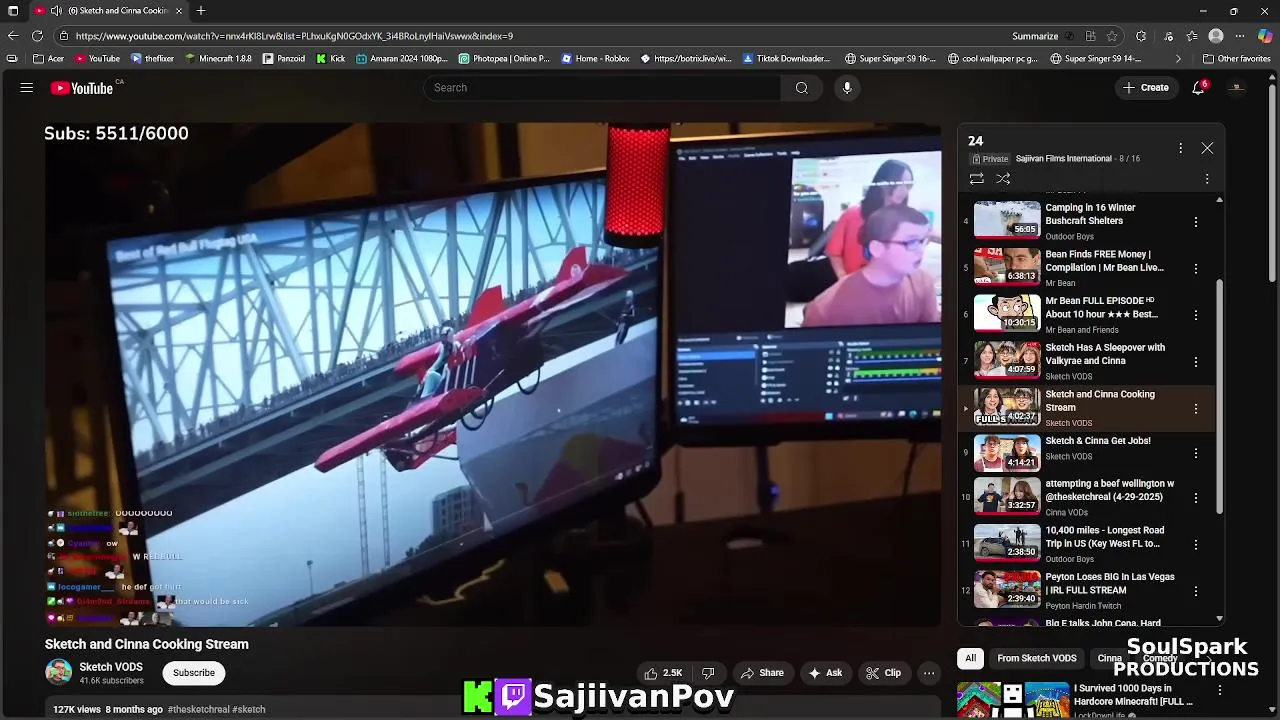The image size is (1280, 720).
Task: Play I Survived 1000 Days thumbnail
Action: [1013, 700]
